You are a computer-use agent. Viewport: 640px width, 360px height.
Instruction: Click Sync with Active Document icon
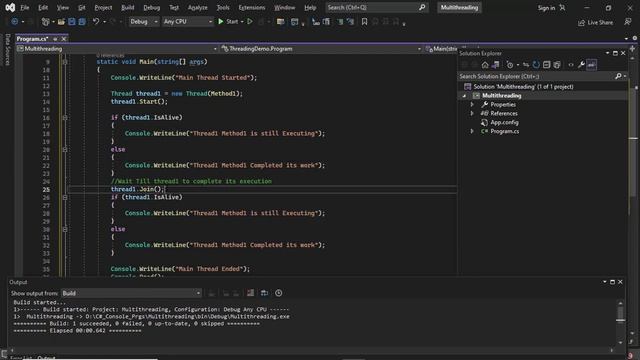pyautogui.click(x=526, y=65)
